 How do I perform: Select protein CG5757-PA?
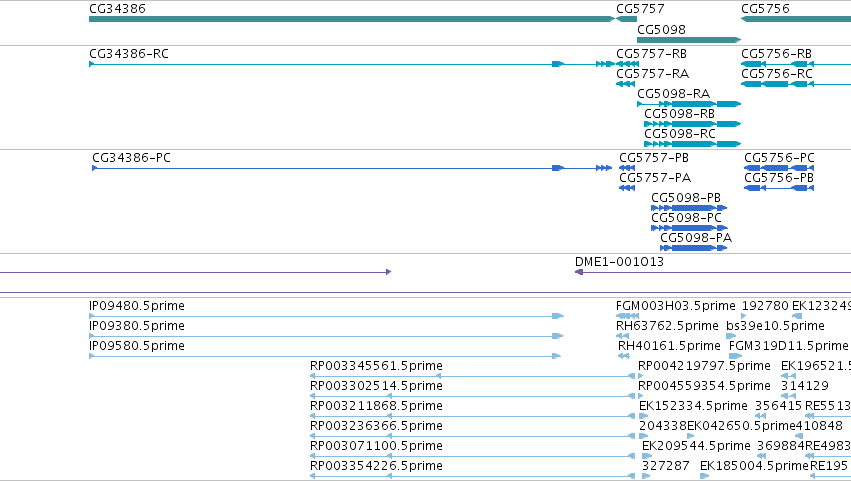point(627,188)
